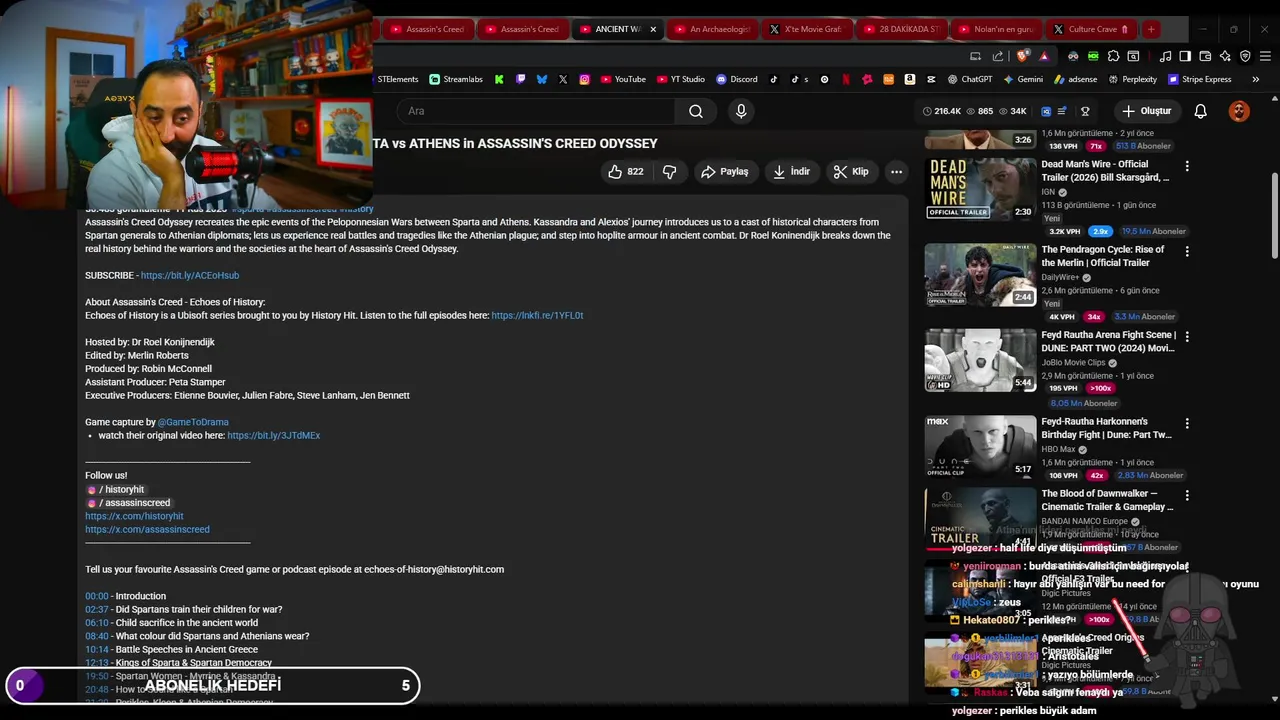
Task: Open a new browser tab
Action: pos(1151,29)
